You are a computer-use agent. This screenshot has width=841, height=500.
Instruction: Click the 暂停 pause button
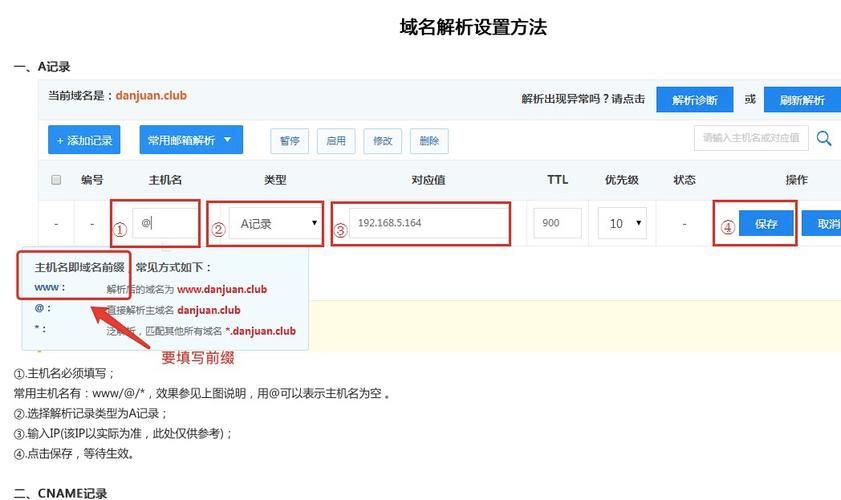(x=289, y=141)
